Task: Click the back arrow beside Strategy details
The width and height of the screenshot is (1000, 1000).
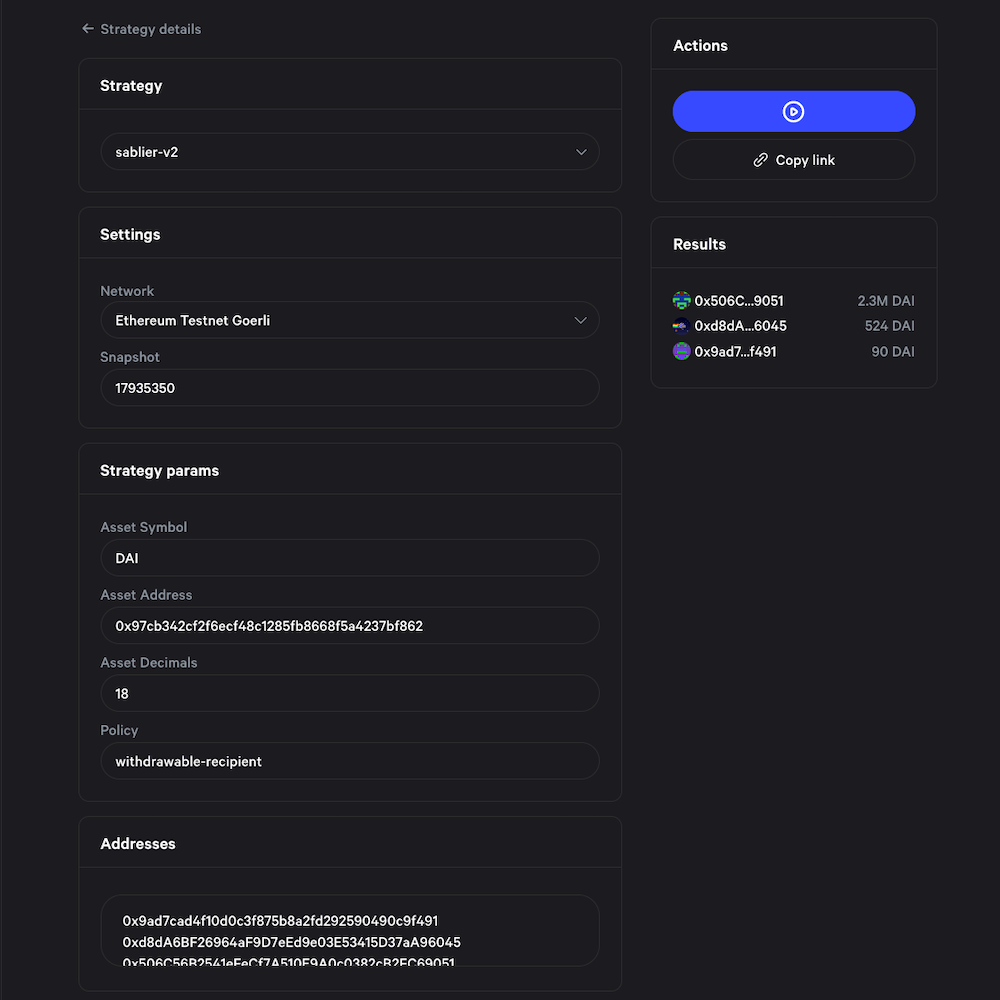Action: [x=88, y=29]
